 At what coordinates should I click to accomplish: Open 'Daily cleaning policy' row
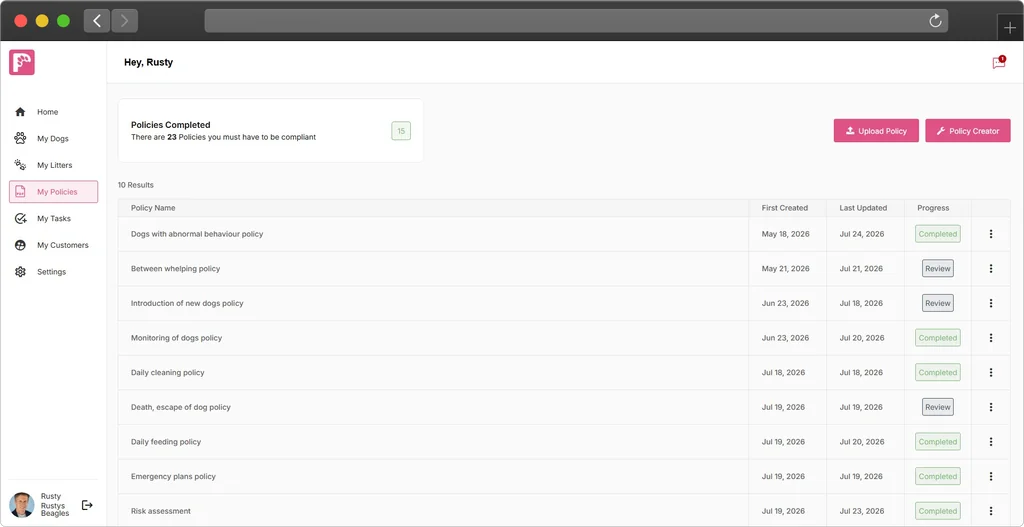point(564,372)
